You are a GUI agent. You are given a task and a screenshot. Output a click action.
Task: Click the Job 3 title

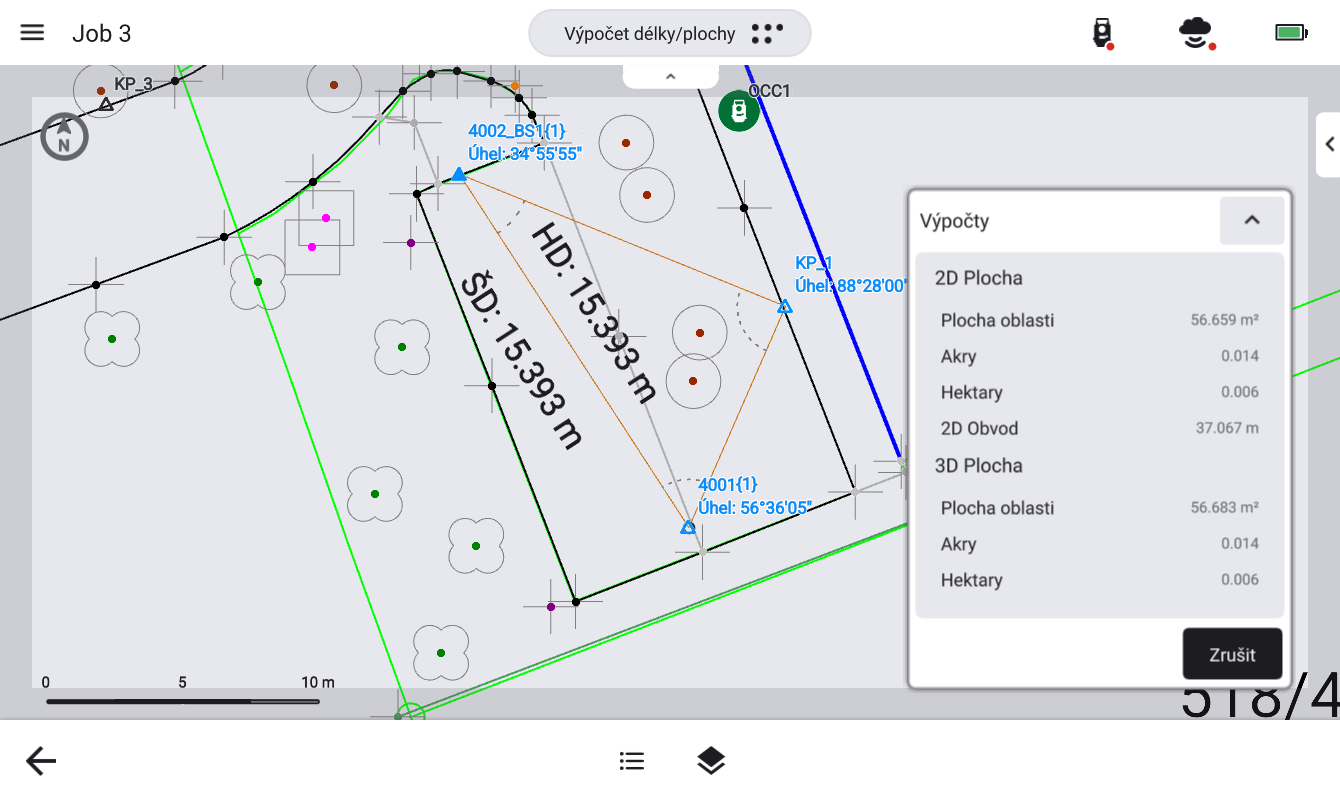[x=101, y=33]
